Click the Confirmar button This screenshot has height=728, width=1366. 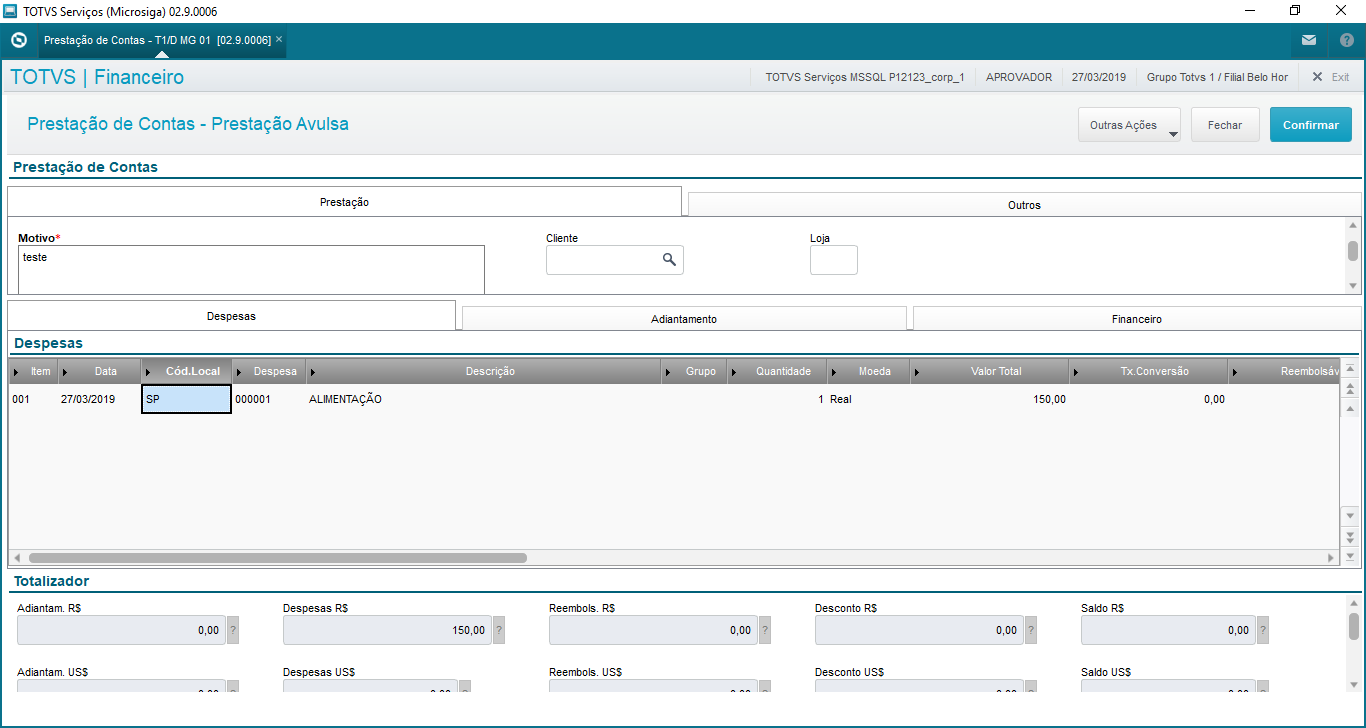coord(1311,125)
